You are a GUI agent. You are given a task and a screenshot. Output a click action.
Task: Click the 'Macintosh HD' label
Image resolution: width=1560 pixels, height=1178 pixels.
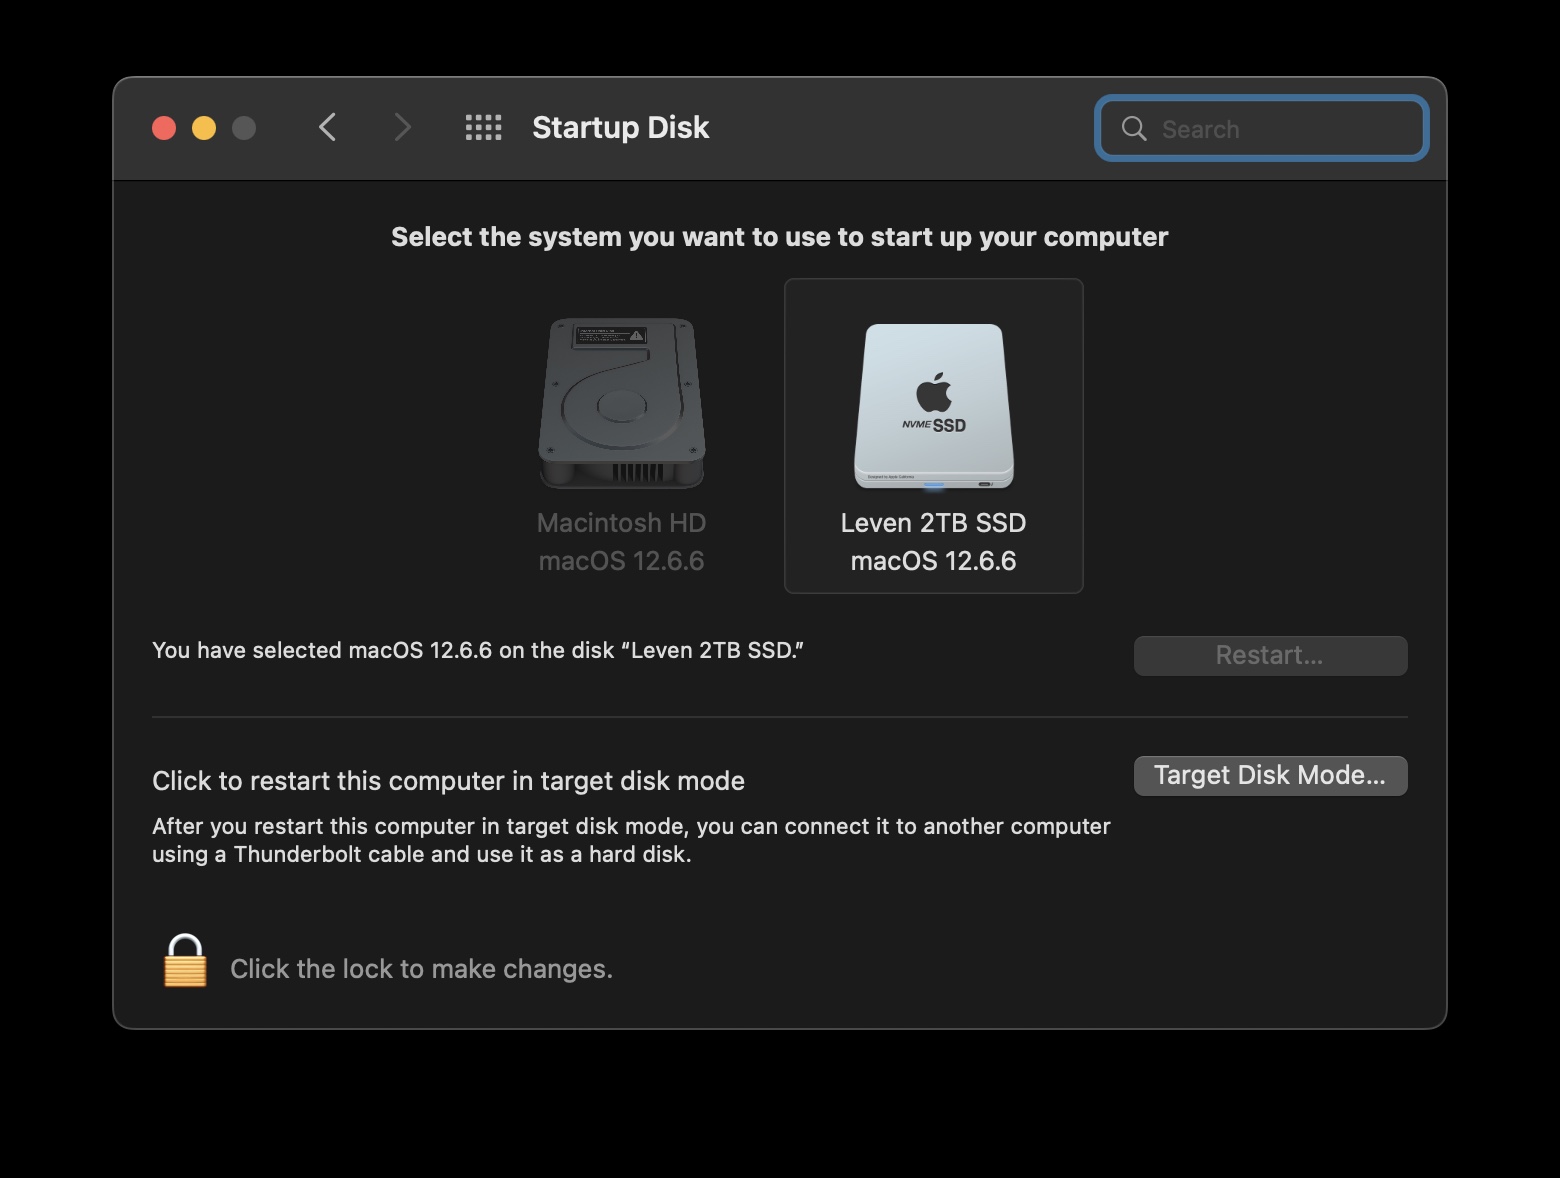pos(621,523)
